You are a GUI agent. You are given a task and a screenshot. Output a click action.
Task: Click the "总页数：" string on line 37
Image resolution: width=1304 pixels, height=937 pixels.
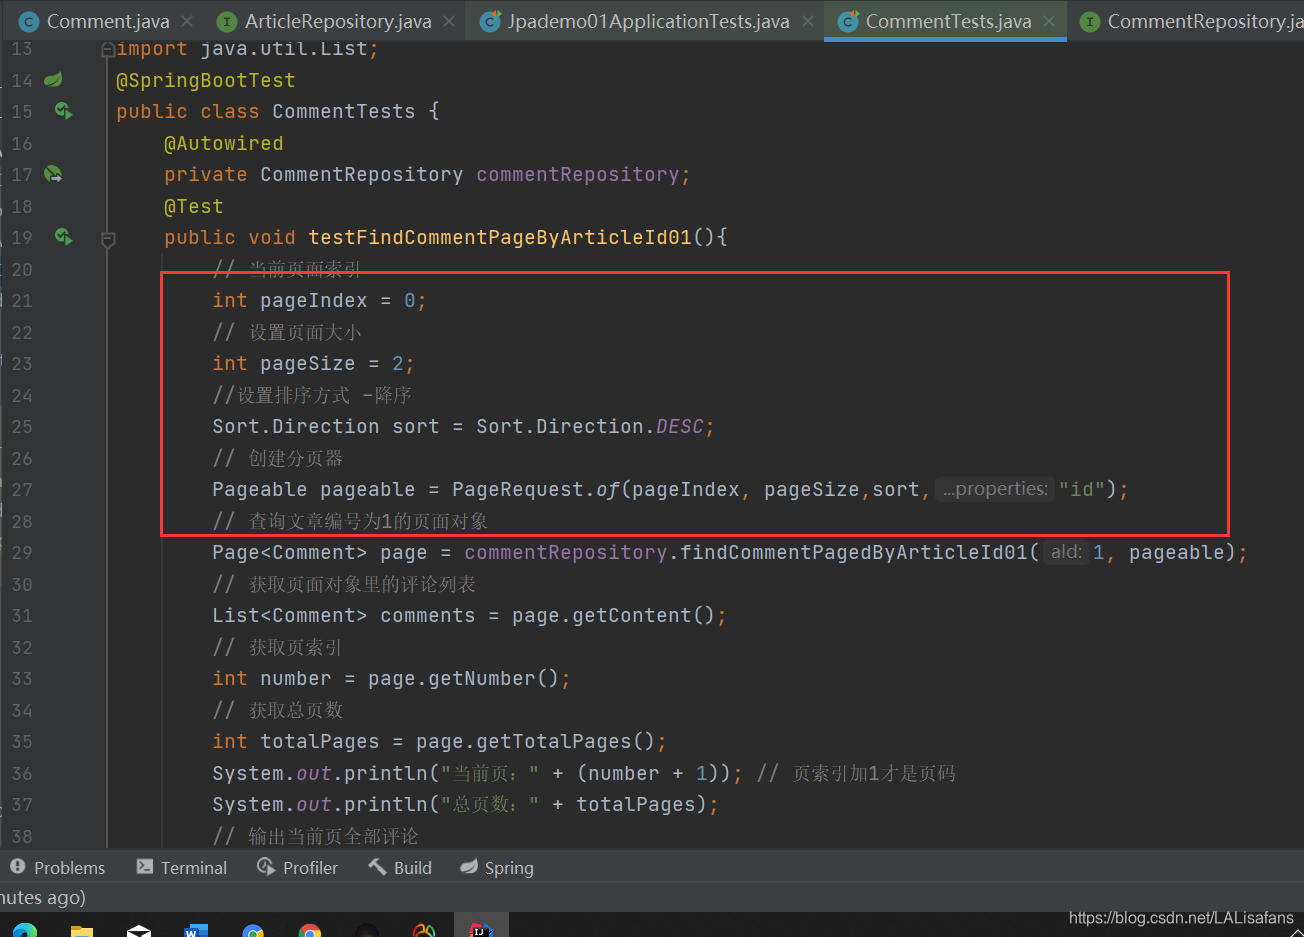click(x=490, y=804)
